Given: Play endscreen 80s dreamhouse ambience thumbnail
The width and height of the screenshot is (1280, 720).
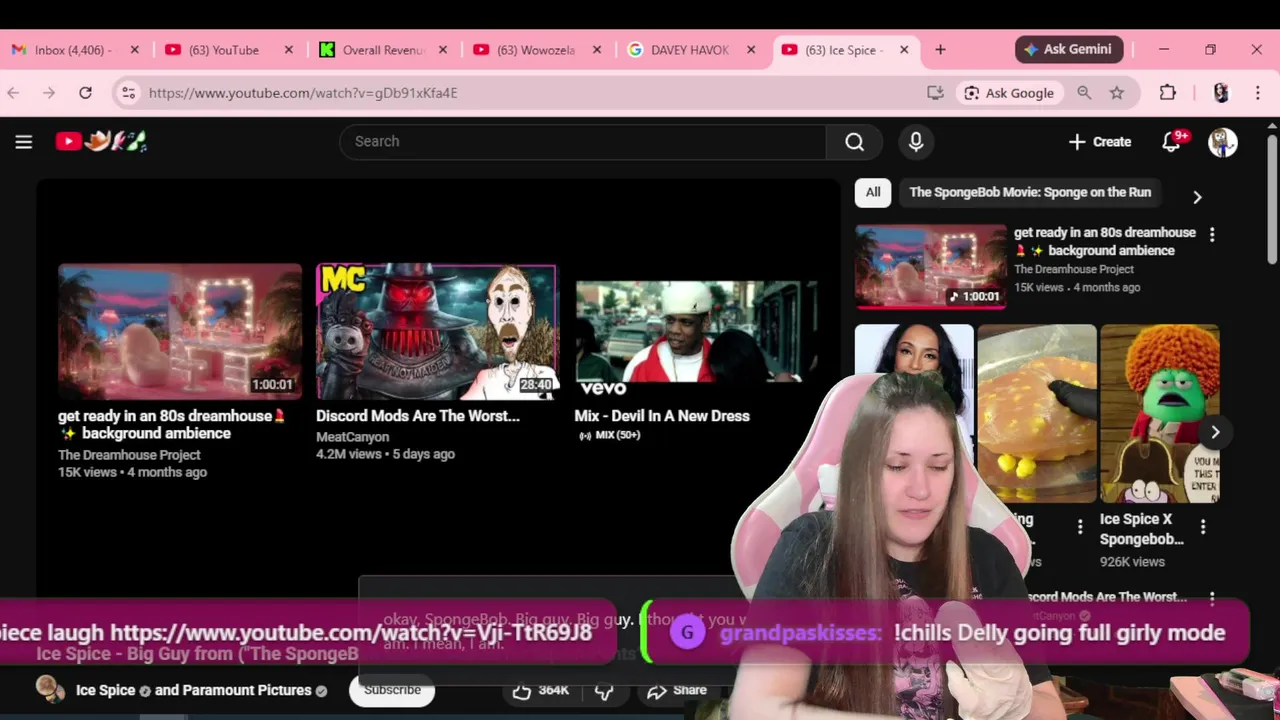Looking at the screenshot, I should (180, 332).
